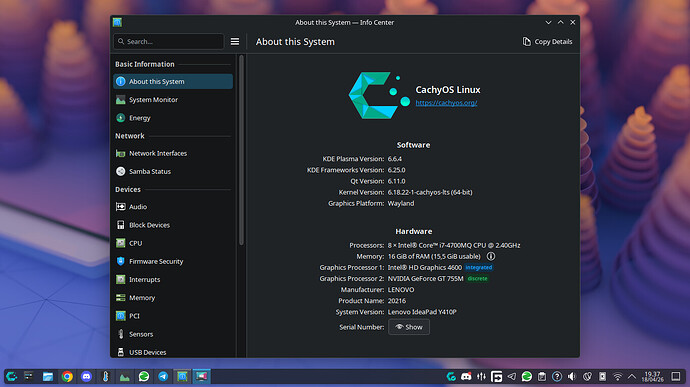Click the sidebar vertical scrollbar
Viewport: 690px width, 387px height.
[241, 150]
